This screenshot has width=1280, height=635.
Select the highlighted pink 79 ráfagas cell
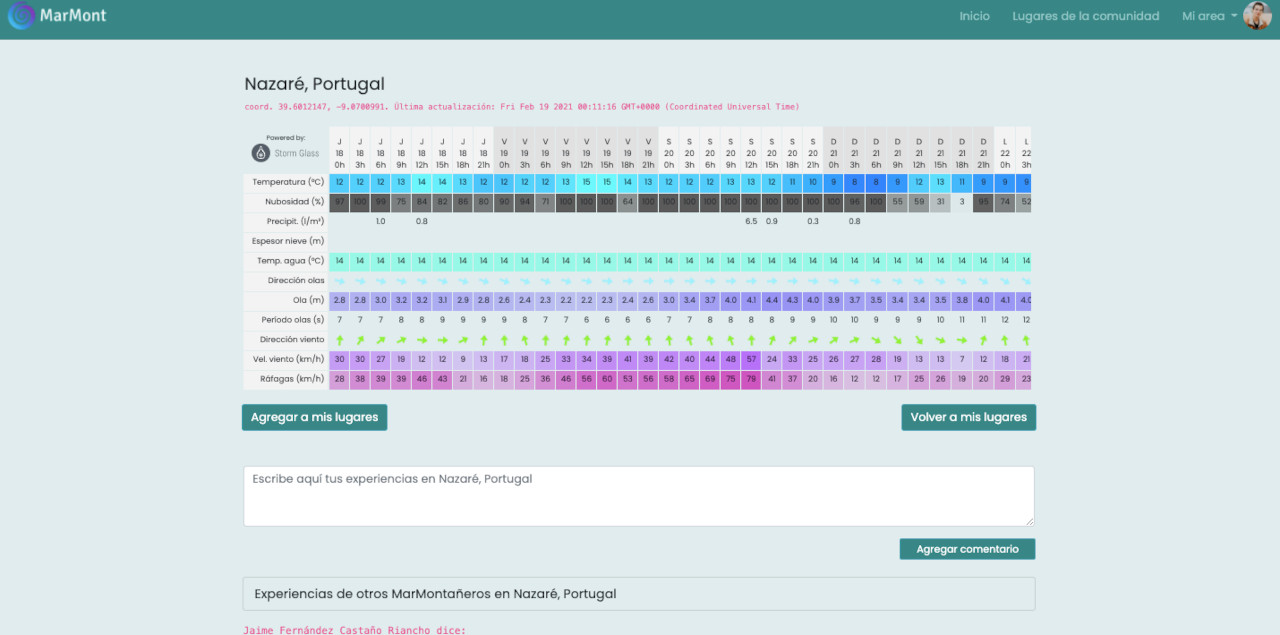pyautogui.click(x=751, y=379)
